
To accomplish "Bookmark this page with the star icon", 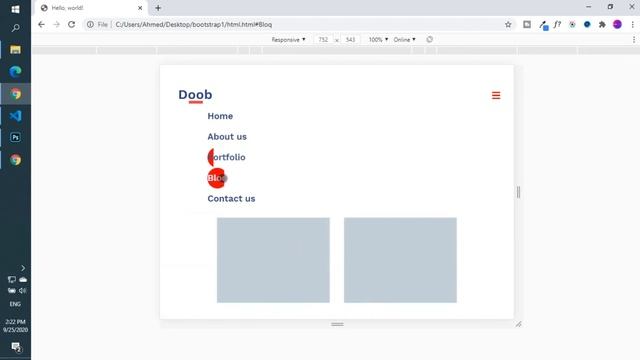I will [x=508, y=24].
